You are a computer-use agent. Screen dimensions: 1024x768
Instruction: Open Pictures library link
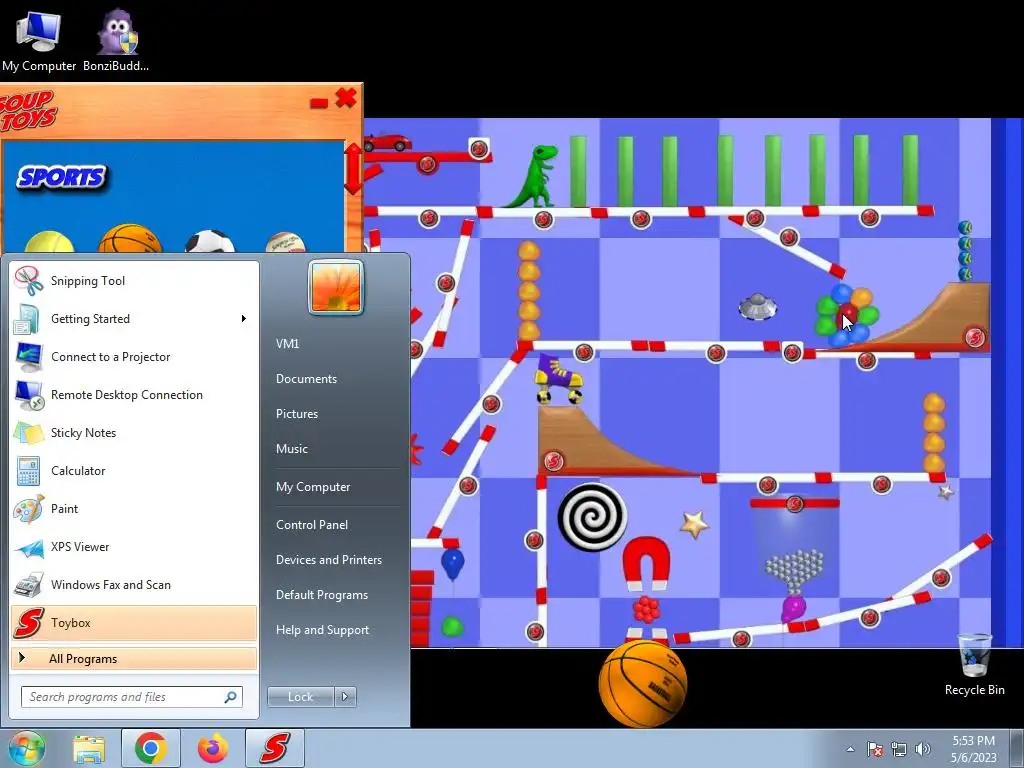click(x=297, y=414)
